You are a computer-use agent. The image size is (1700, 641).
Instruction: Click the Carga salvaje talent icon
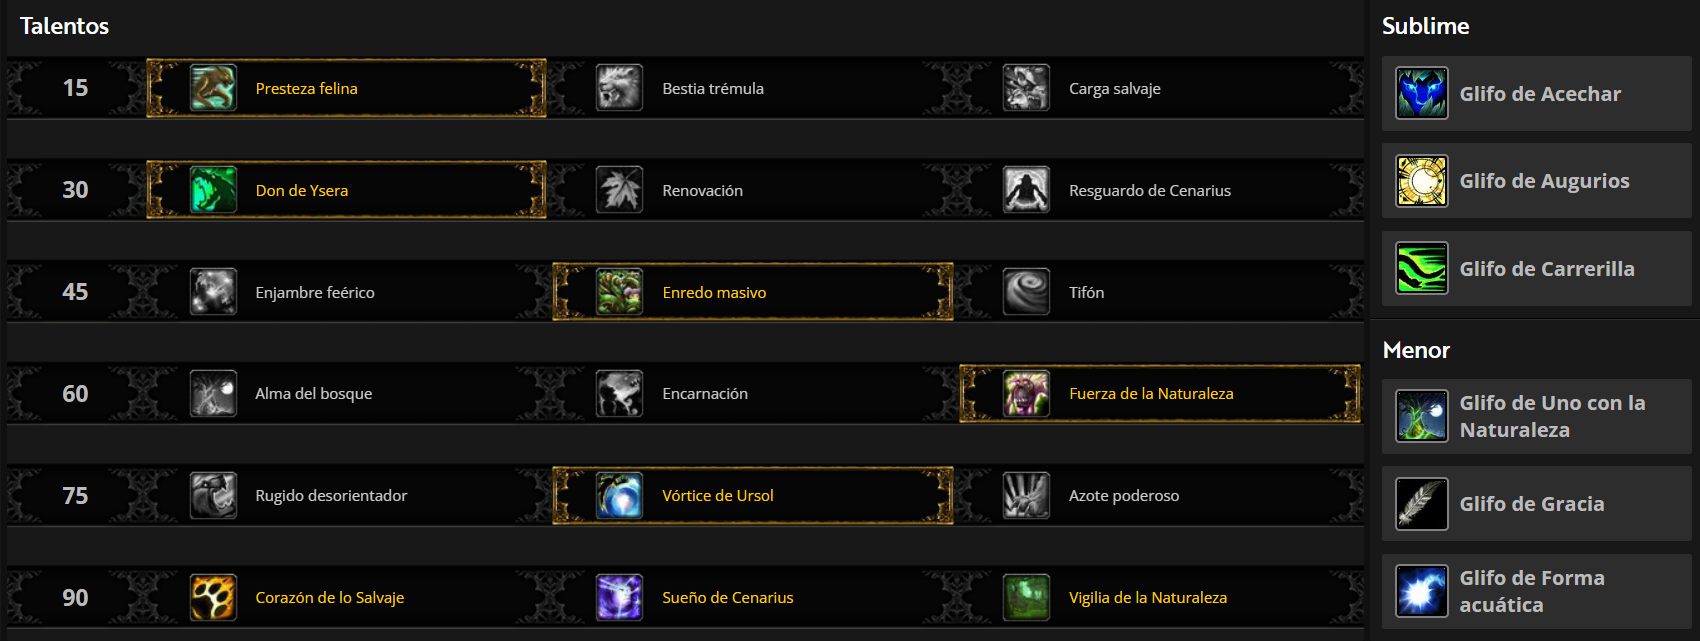point(1026,88)
